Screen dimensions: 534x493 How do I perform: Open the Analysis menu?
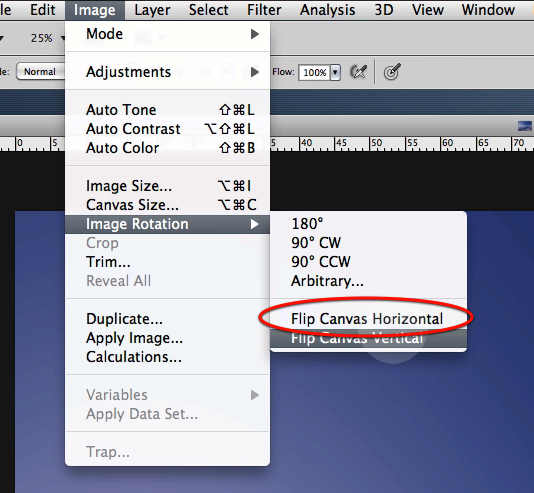point(327,10)
